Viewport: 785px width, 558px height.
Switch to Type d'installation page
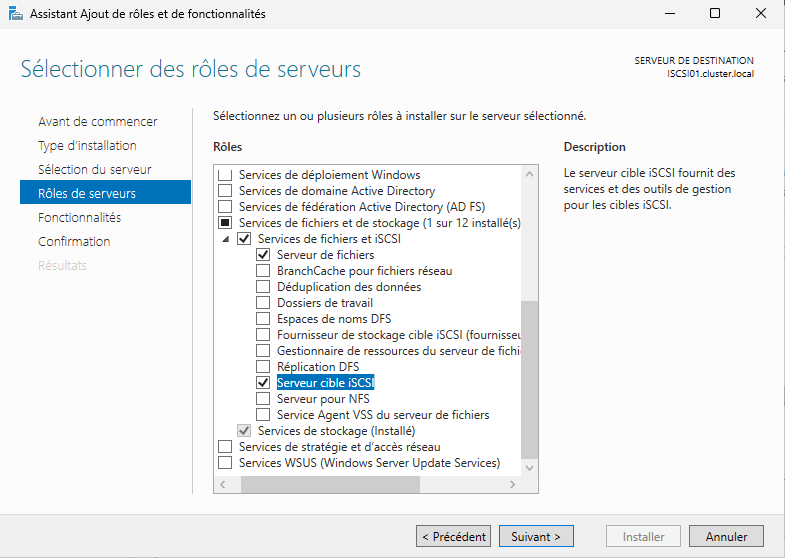click(x=87, y=145)
